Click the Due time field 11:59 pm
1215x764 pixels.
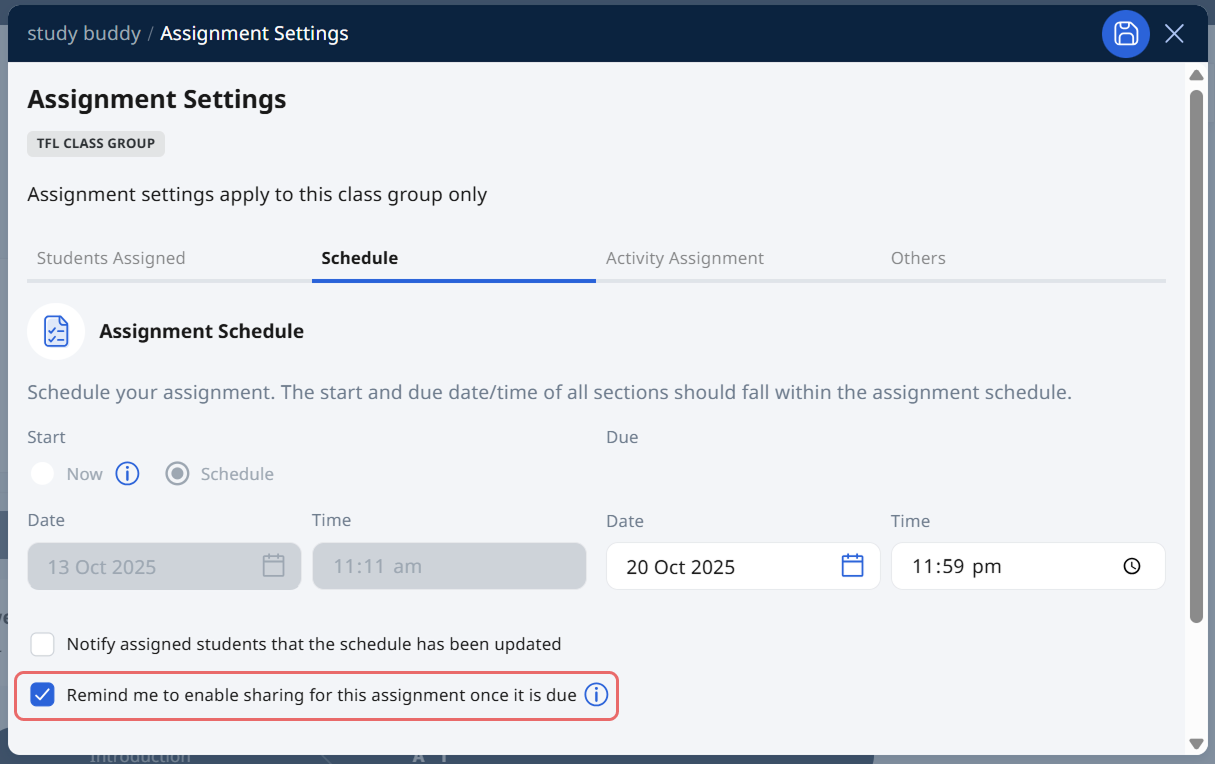point(1000,567)
